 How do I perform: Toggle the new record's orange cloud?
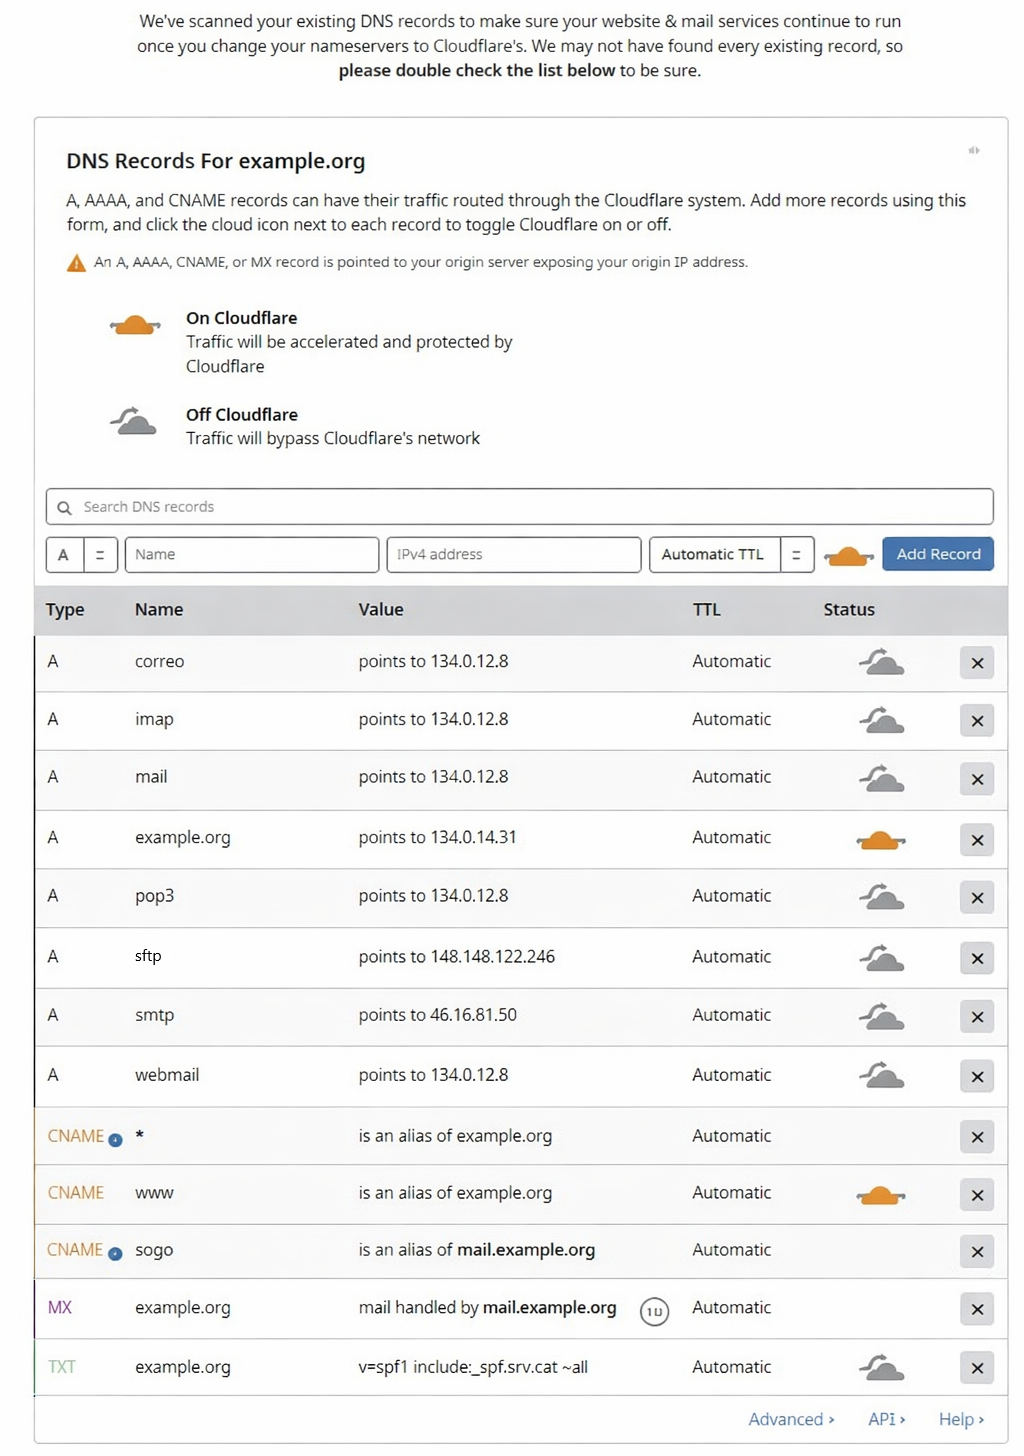(x=848, y=556)
